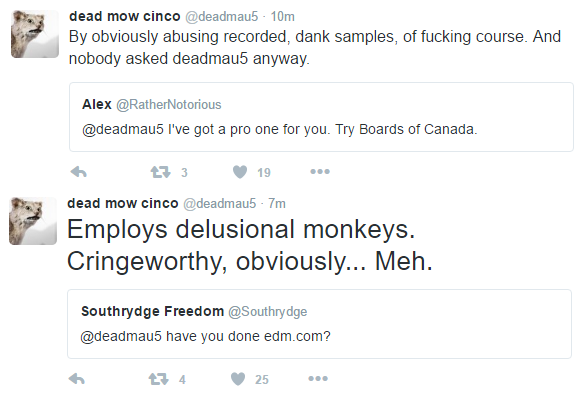The image size is (586, 399).
Task: Open the 7m timestamp link
Action: coord(277,204)
